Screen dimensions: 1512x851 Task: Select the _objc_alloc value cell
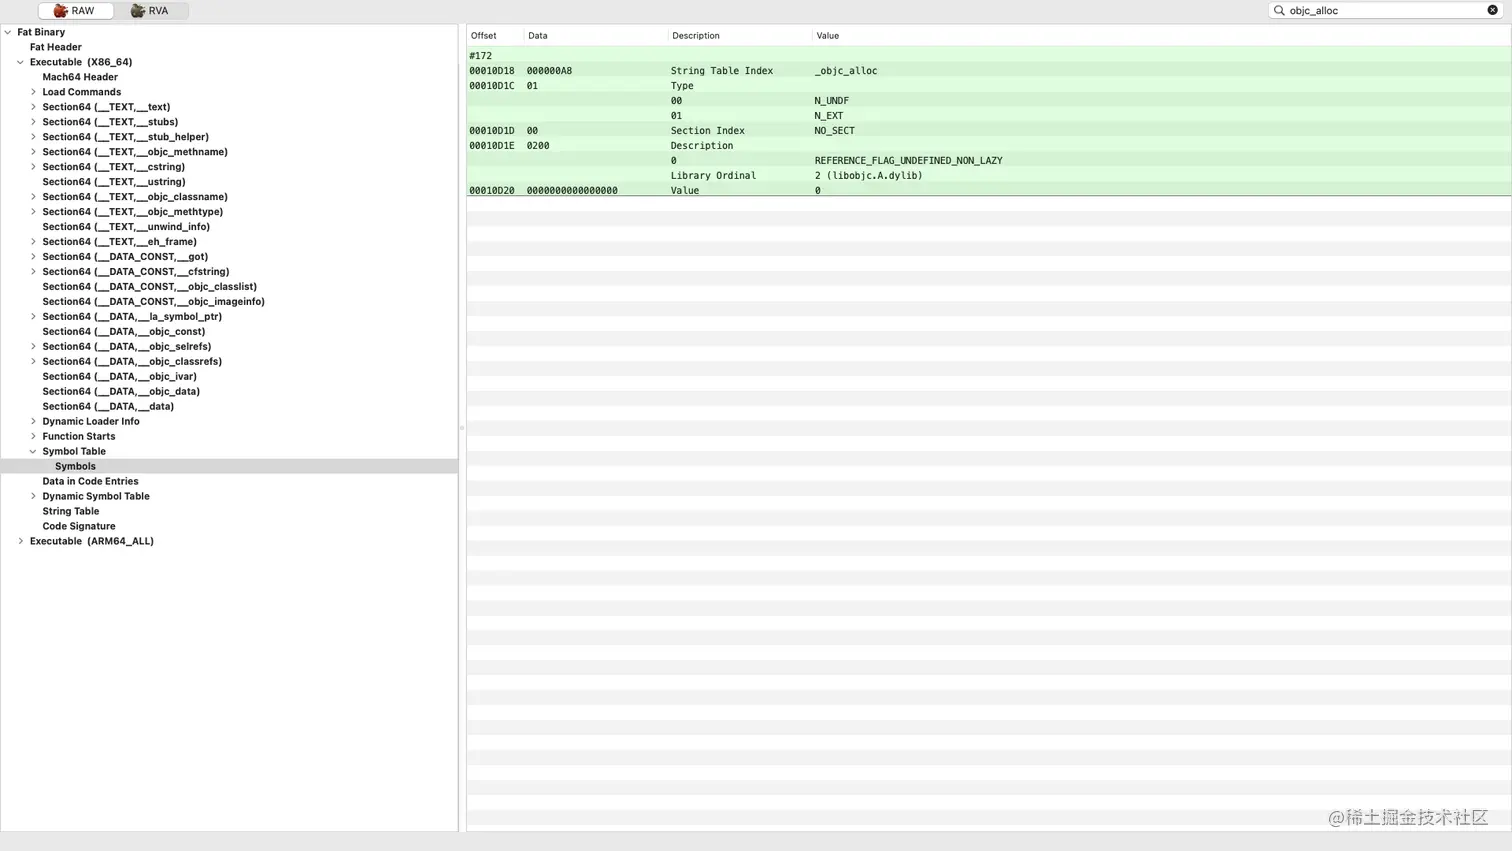tap(846, 71)
